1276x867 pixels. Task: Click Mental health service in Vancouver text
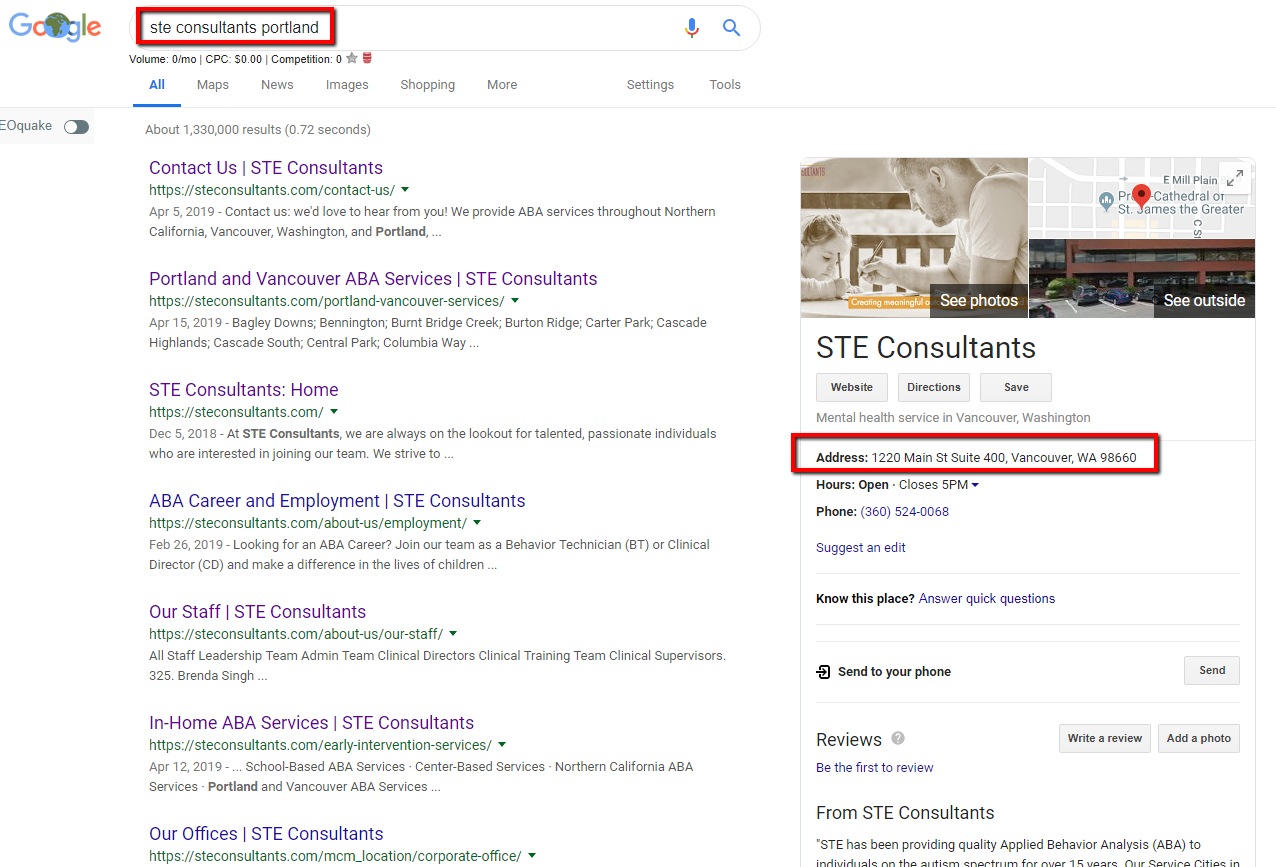click(x=953, y=418)
